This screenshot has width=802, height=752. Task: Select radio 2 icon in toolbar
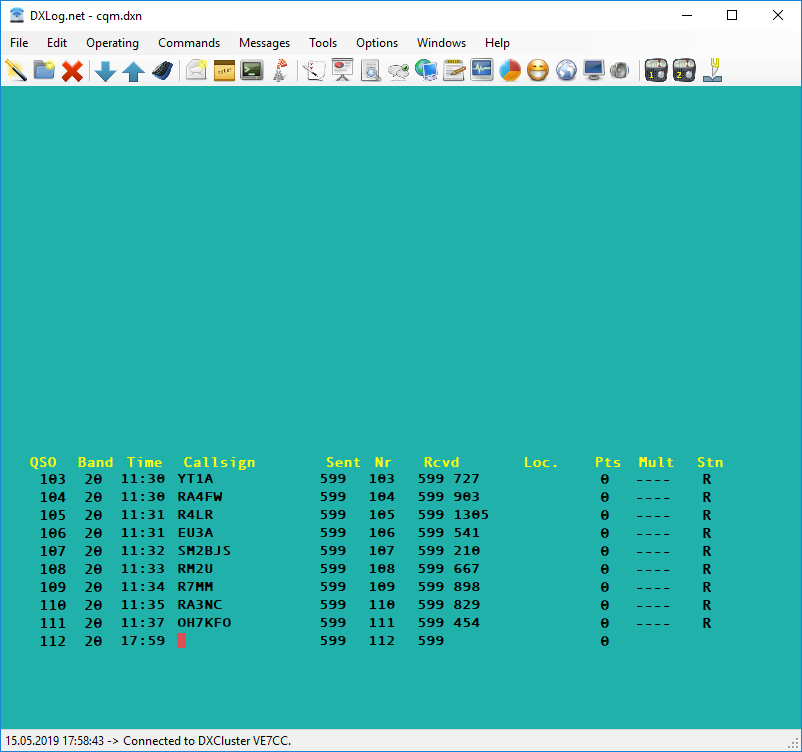684,70
